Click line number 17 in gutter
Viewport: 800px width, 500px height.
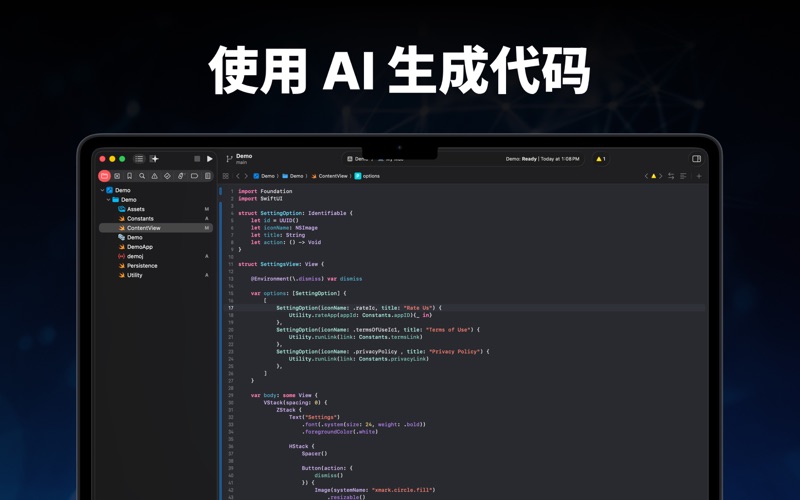tap(231, 308)
